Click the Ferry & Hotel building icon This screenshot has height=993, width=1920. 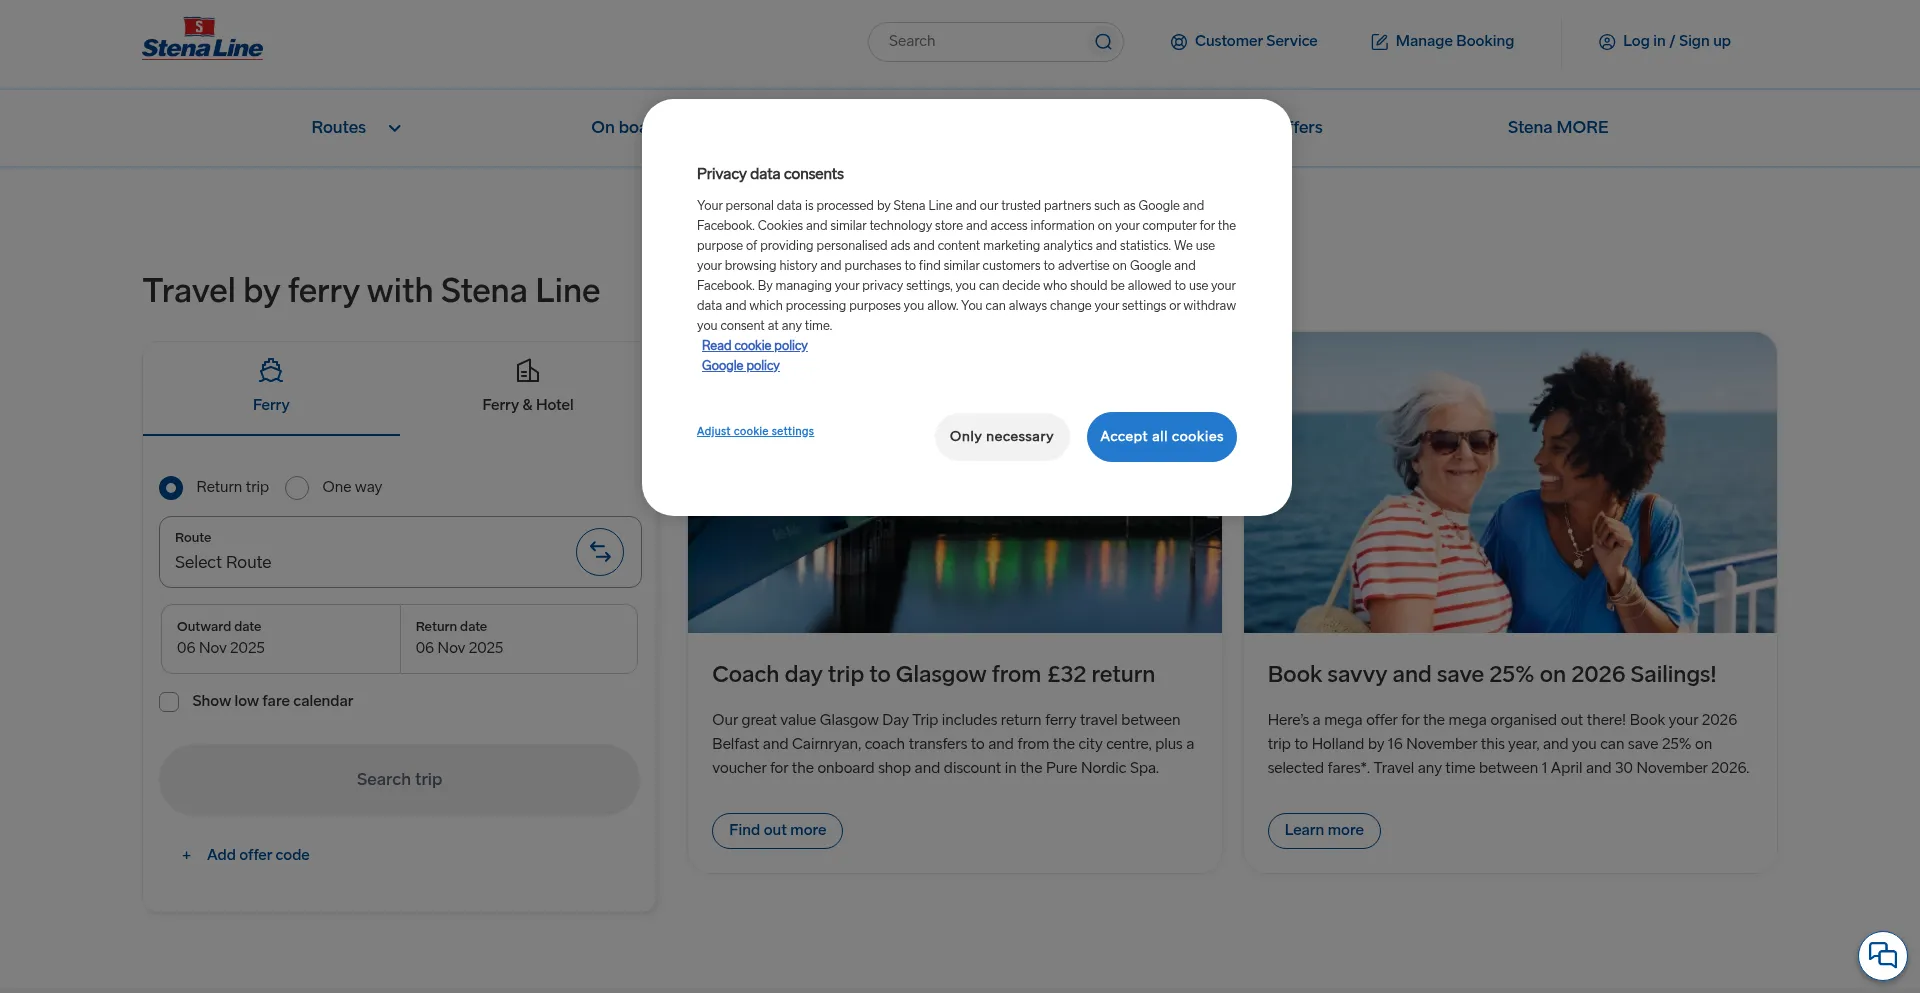click(527, 371)
